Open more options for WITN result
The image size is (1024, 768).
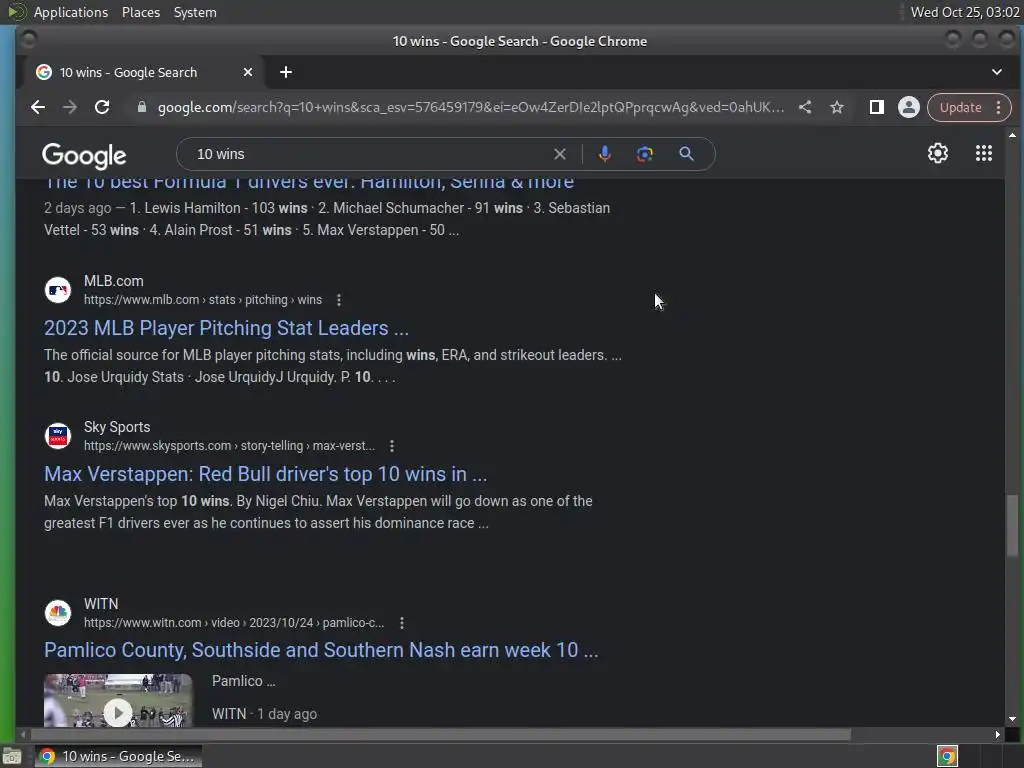pos(402,623)
